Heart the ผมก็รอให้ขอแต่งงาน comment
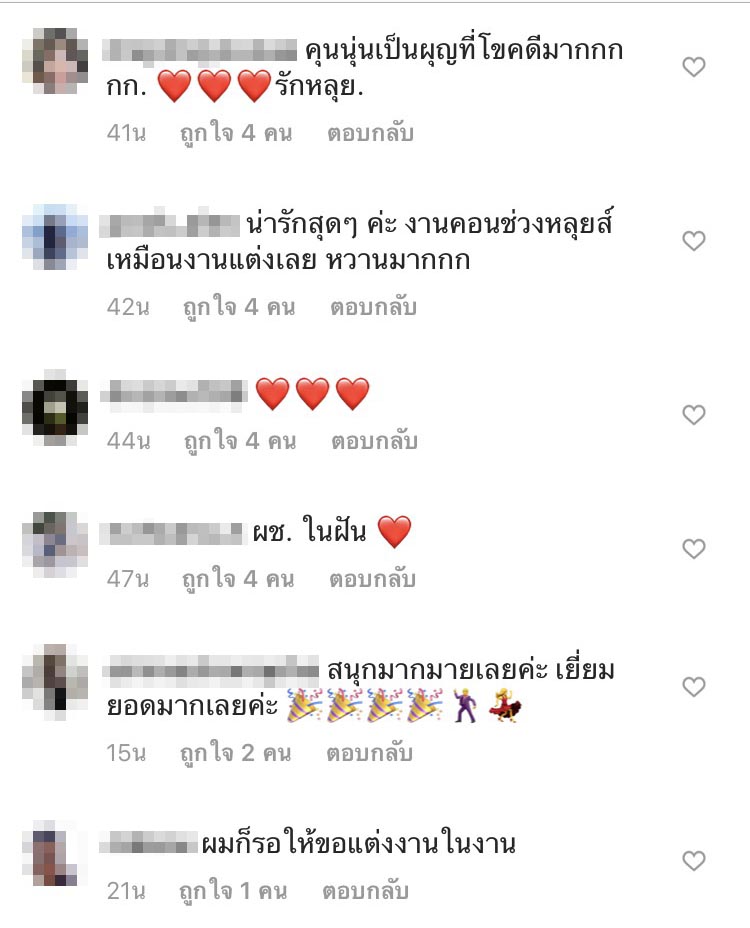This screenshot has width=750, height=928. pyautogui.click(x=694, y=861)
